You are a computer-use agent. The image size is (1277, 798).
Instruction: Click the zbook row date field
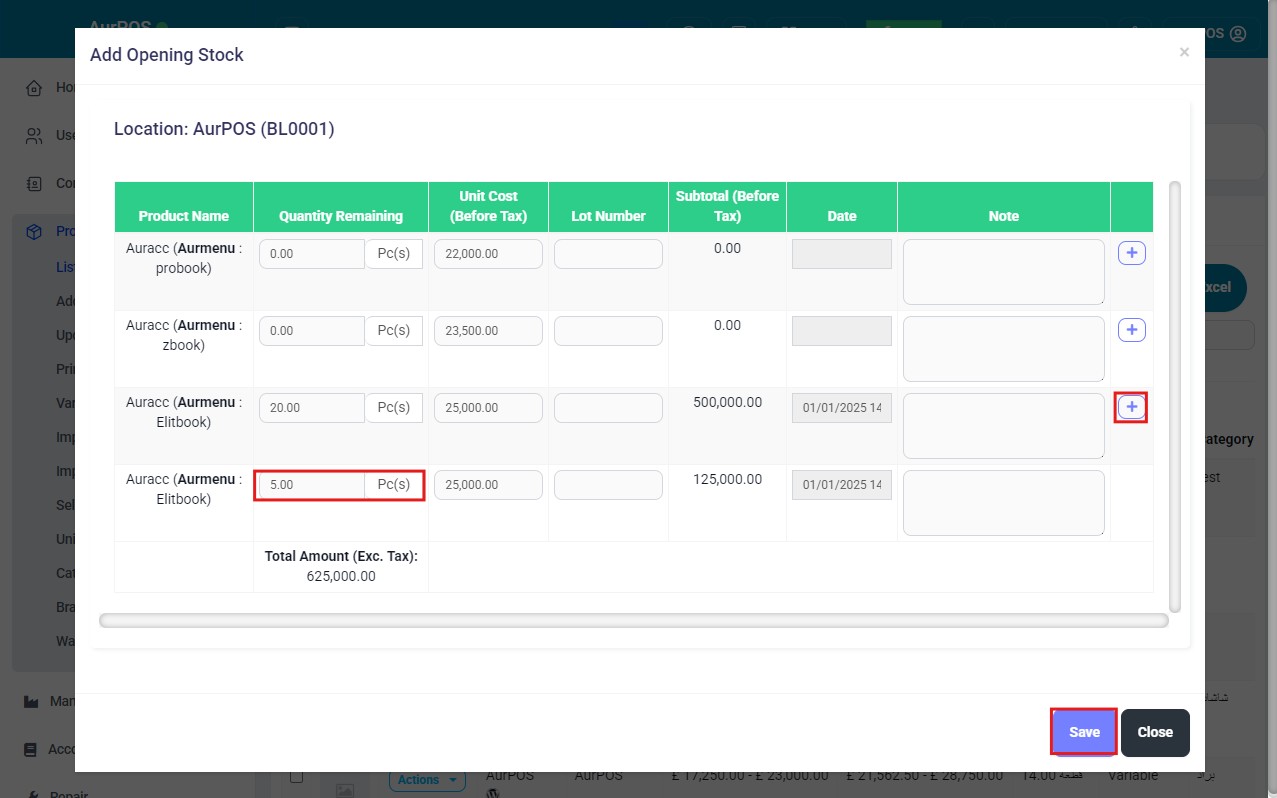[842, 331]
